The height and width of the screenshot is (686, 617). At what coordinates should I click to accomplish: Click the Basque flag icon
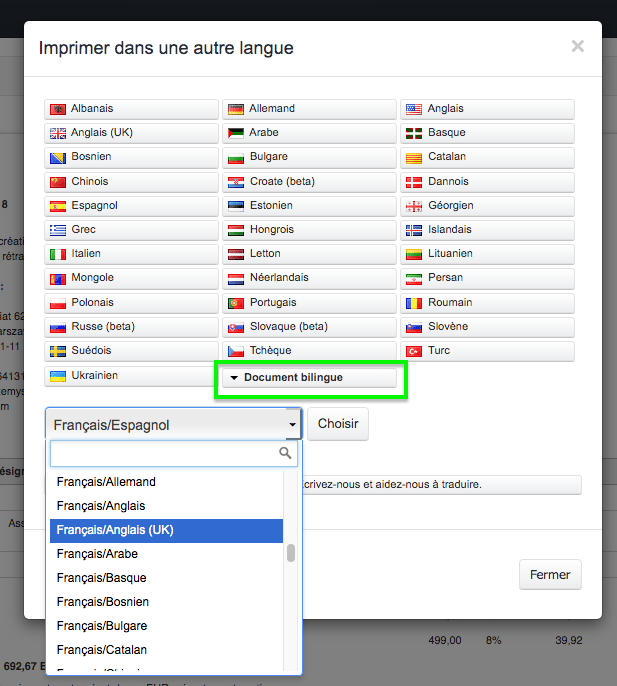pos(414,133)
